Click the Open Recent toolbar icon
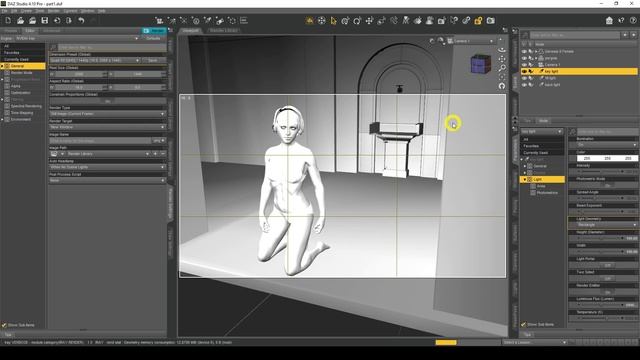Viewport: 640px width, 360px height. 33,20
